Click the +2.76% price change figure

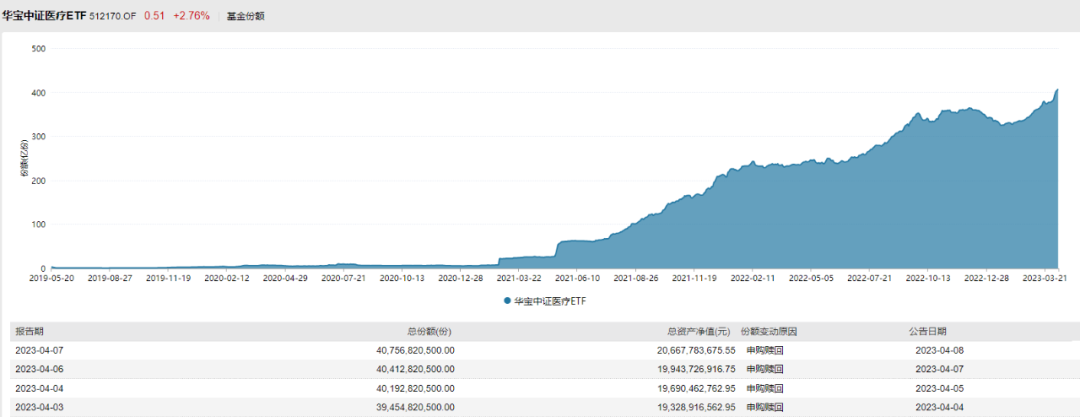[x=191, y=16]
